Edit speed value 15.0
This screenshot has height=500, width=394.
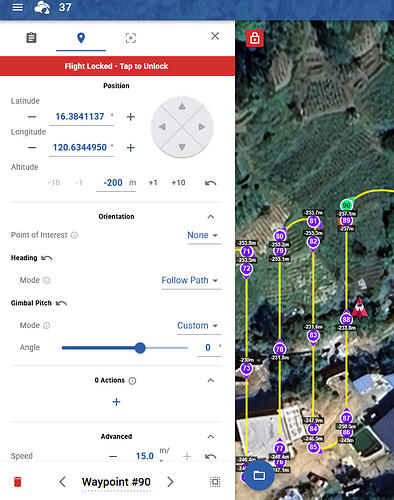point(145,456)
